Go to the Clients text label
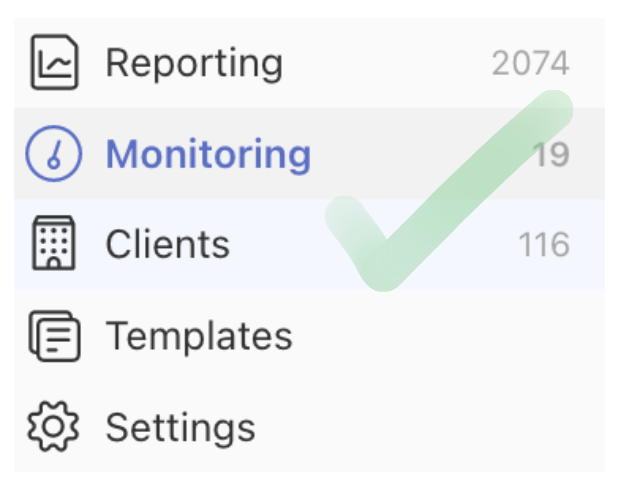622x486 pixels. tap(168, 245)
